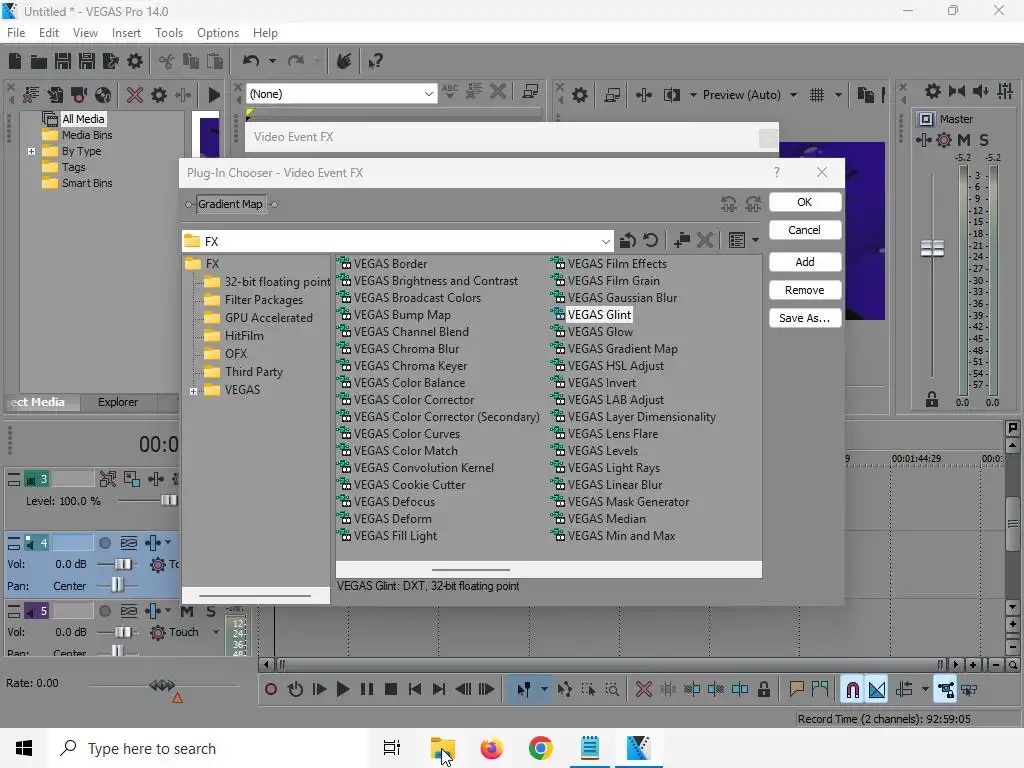Viewport: 1024px width, 768px height.
Task: Open Touch automation mode dropdown on track 5
Action: click(x=216, y=632)
